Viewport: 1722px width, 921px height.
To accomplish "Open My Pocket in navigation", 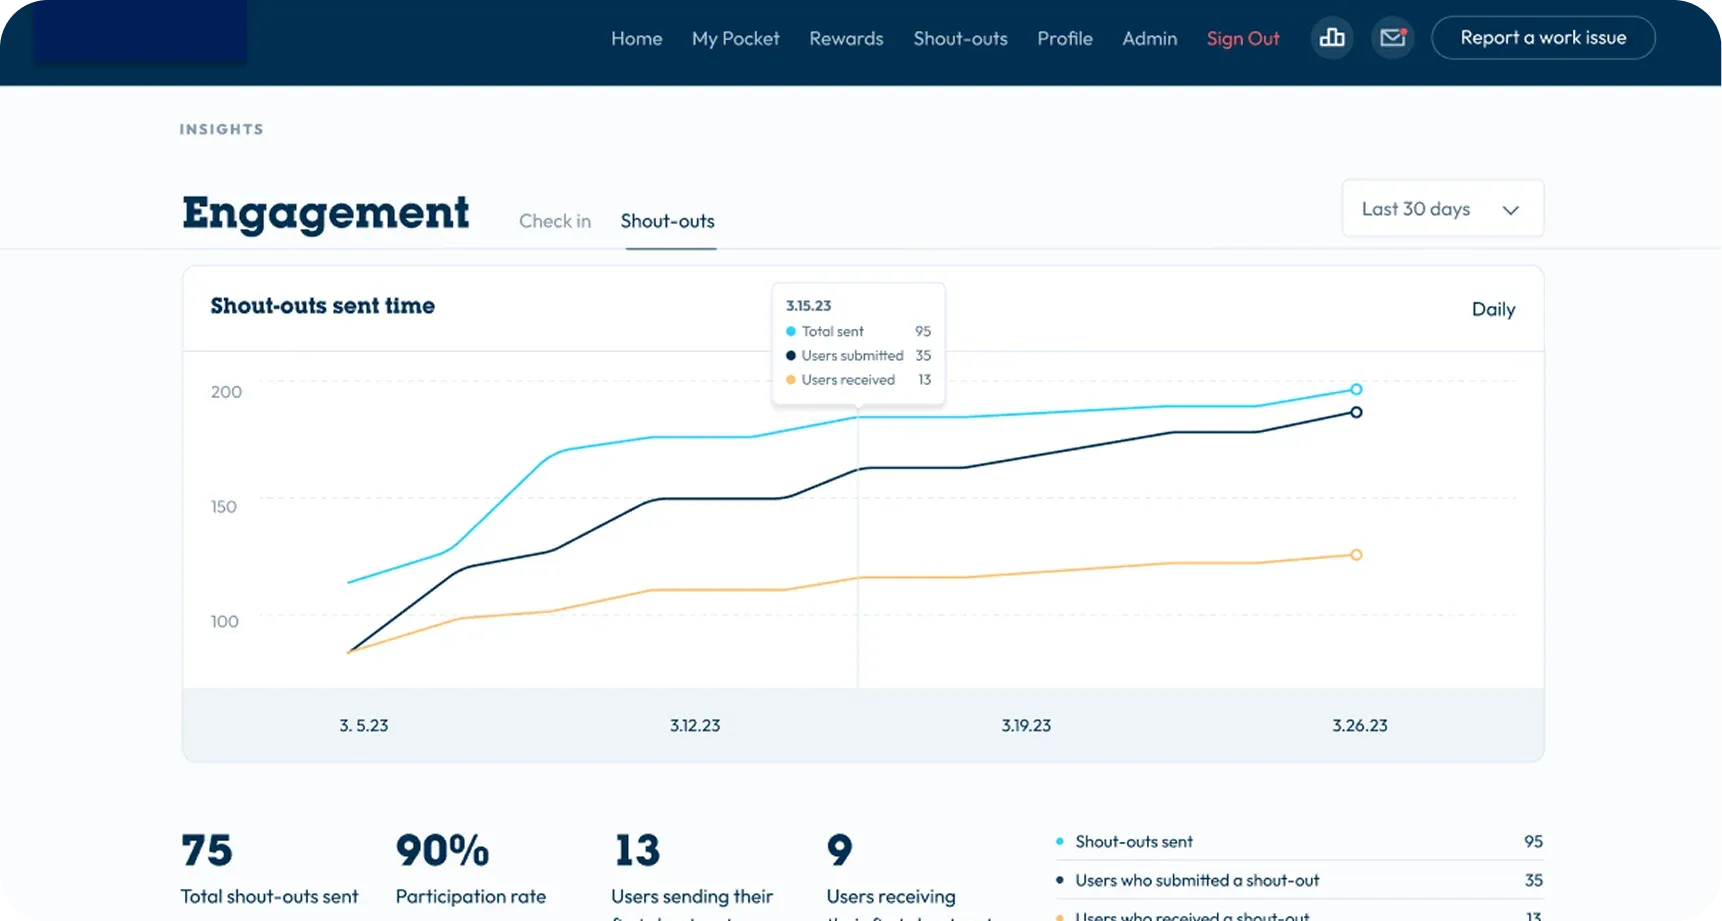I will (735, 39).
